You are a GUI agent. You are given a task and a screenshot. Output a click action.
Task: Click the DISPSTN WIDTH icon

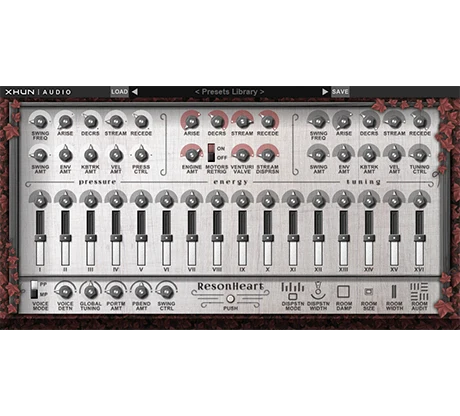coord(318,291)
